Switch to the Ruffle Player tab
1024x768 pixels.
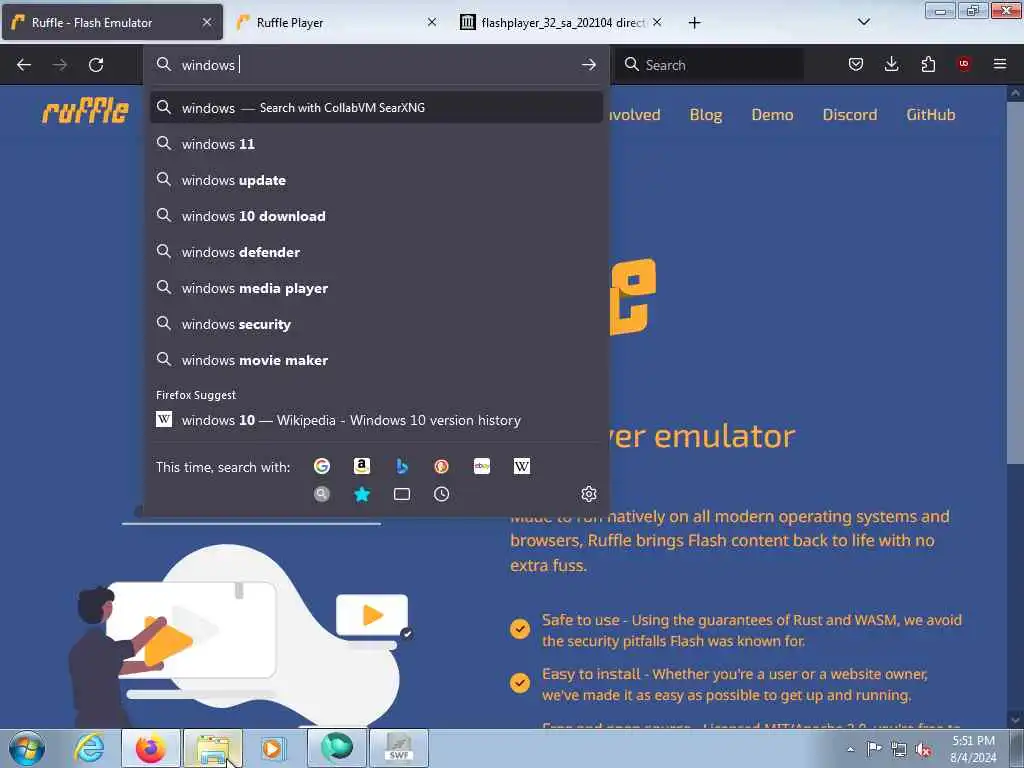[337, 23]
